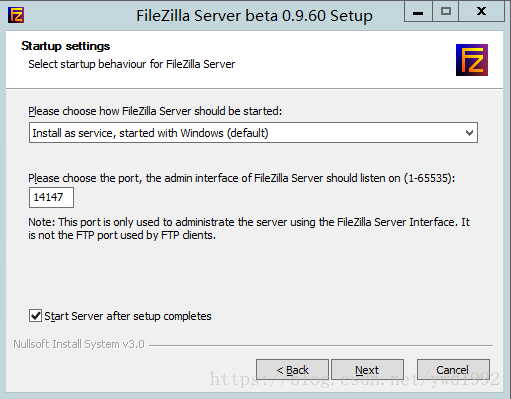Open the startup type combo box
Image resolution: width=511 pixels, height=399 pixels.
click(x=253, y=133)
